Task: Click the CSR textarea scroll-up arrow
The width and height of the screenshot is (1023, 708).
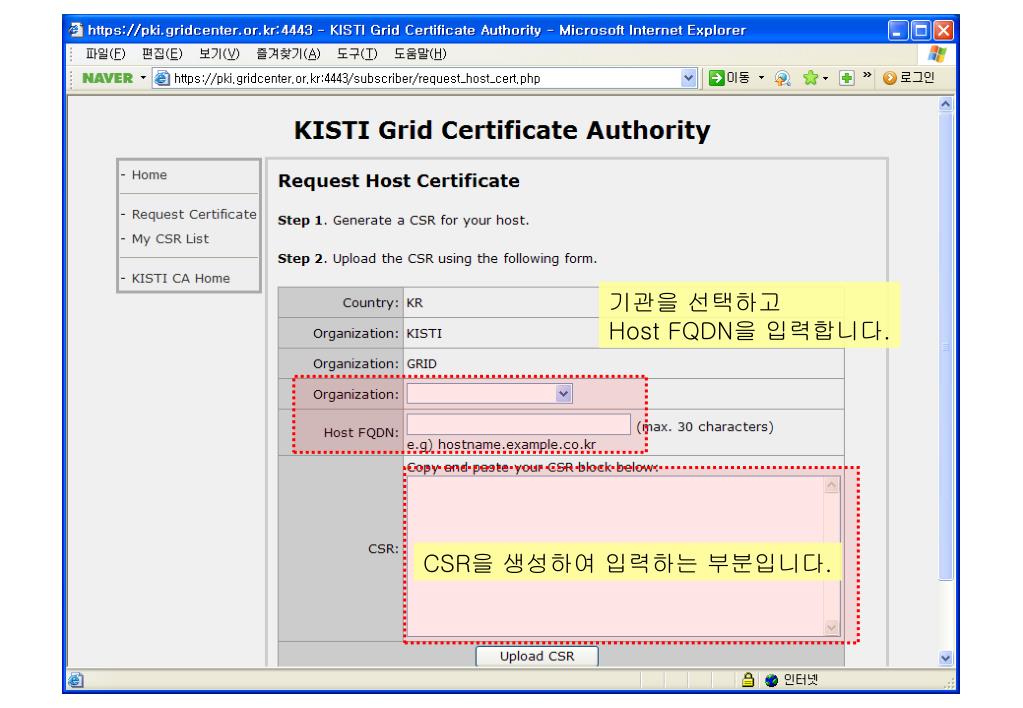Action: (831, 485)
